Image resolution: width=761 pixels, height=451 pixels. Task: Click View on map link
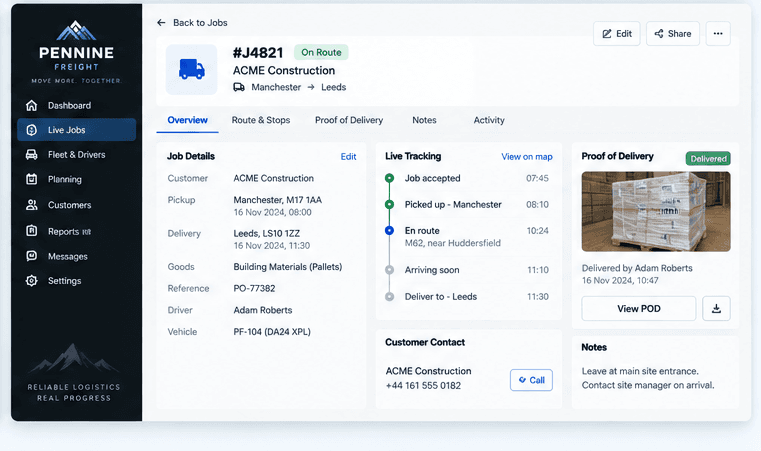[x=527, y=156]
